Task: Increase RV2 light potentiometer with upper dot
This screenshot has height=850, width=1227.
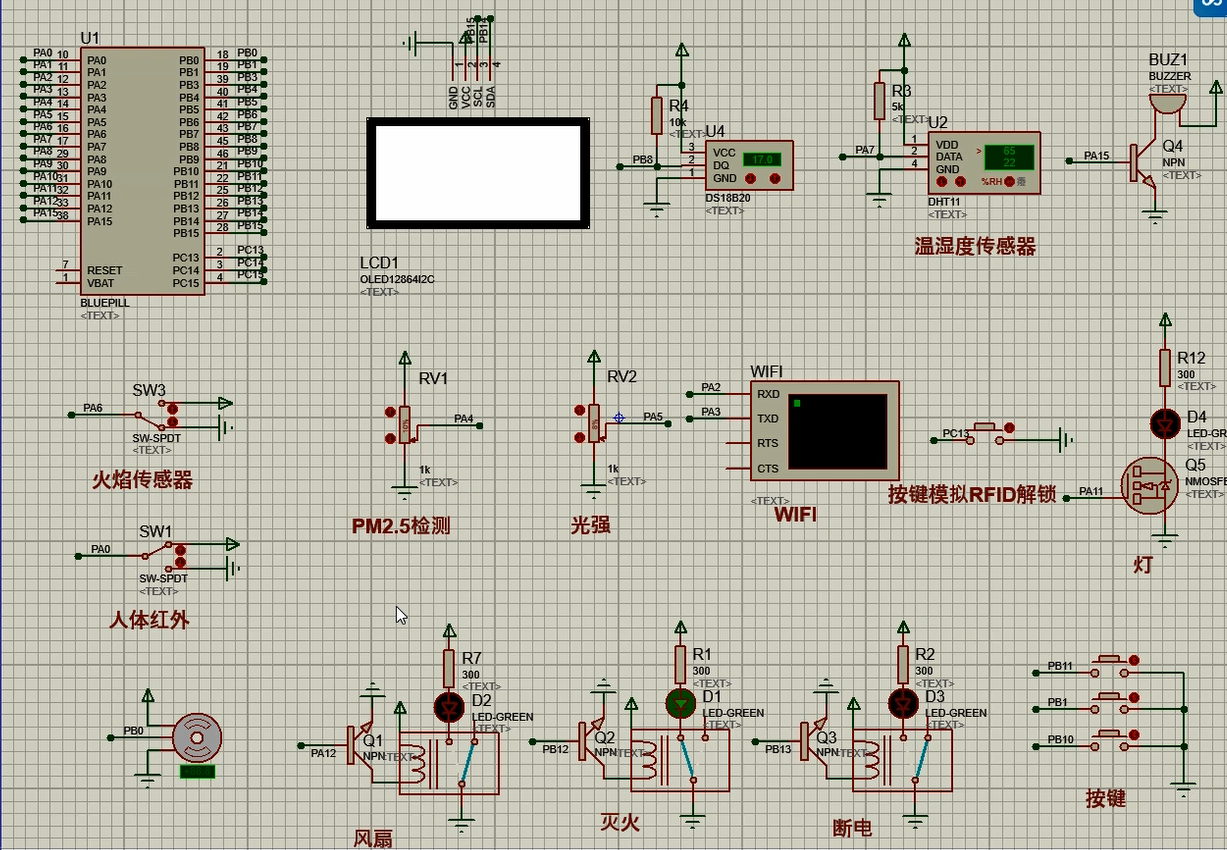Action: pyautogui.click(x=580, y=410)
